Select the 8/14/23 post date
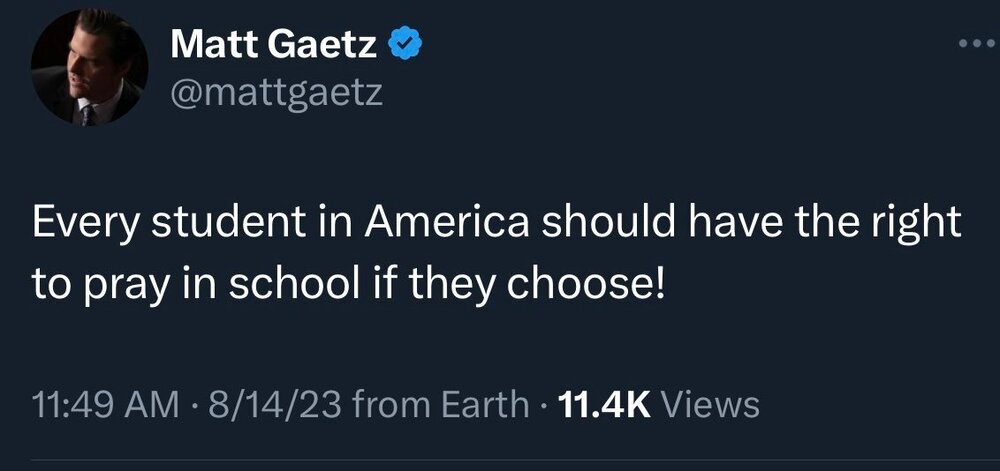This screenshot has height=471, width=1000. (x=269, y=405)
